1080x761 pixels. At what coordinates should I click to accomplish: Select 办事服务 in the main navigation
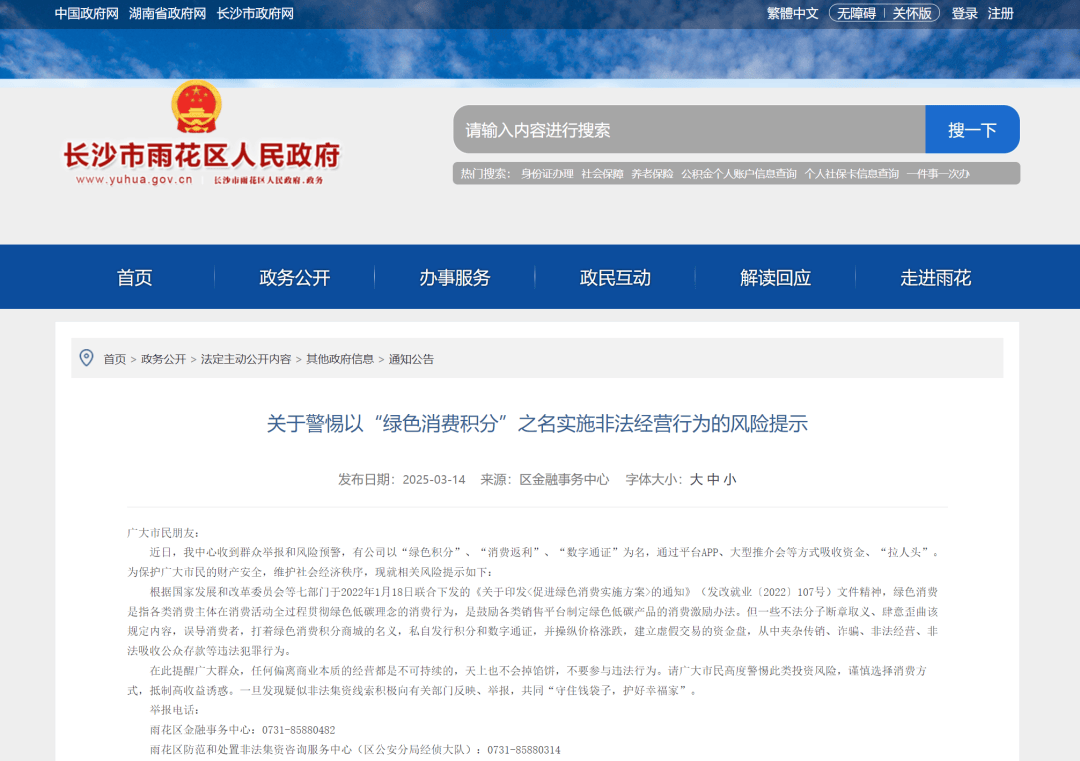pyautogui.click(x=455, y=278)
